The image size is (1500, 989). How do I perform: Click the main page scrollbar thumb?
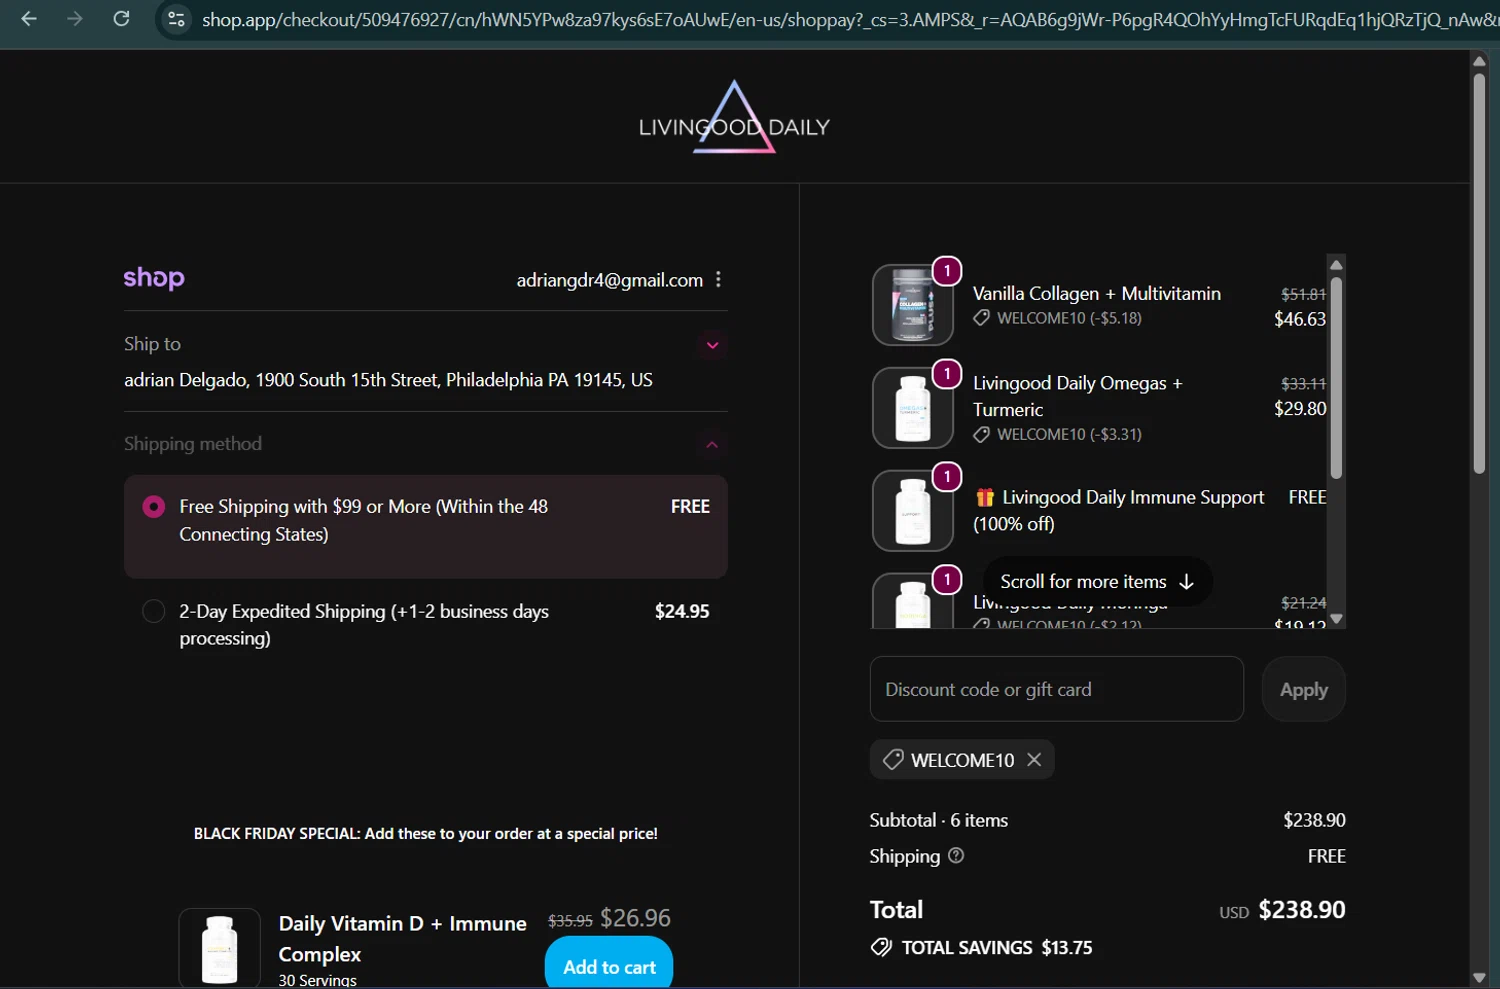pos(1479,273)
